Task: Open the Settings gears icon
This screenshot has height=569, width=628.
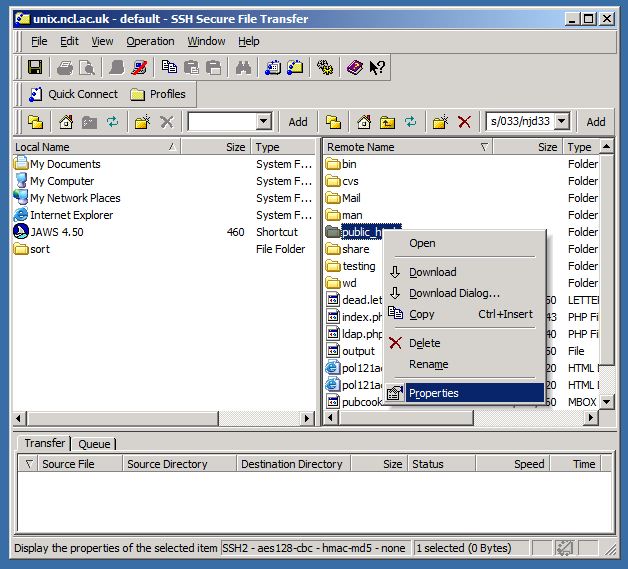Action: pyautogui.click(x=324, y=68)
